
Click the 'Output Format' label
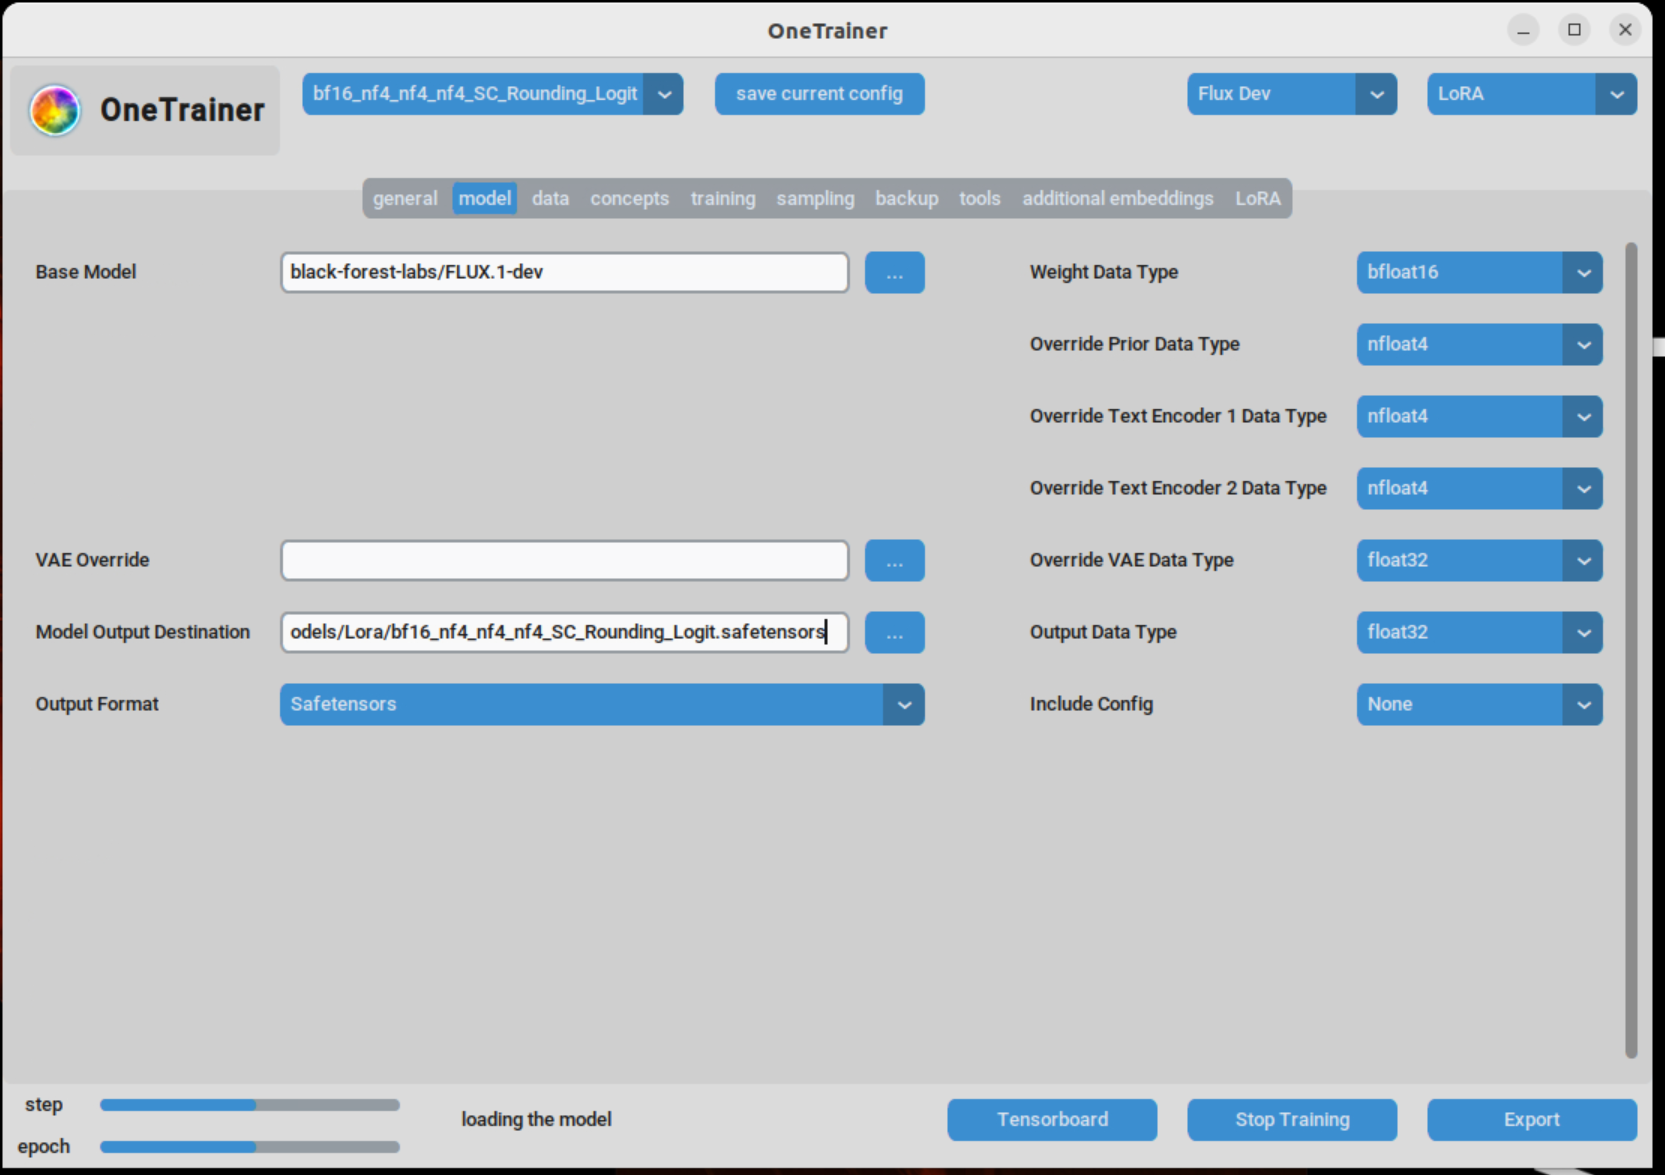pos(97,704)
